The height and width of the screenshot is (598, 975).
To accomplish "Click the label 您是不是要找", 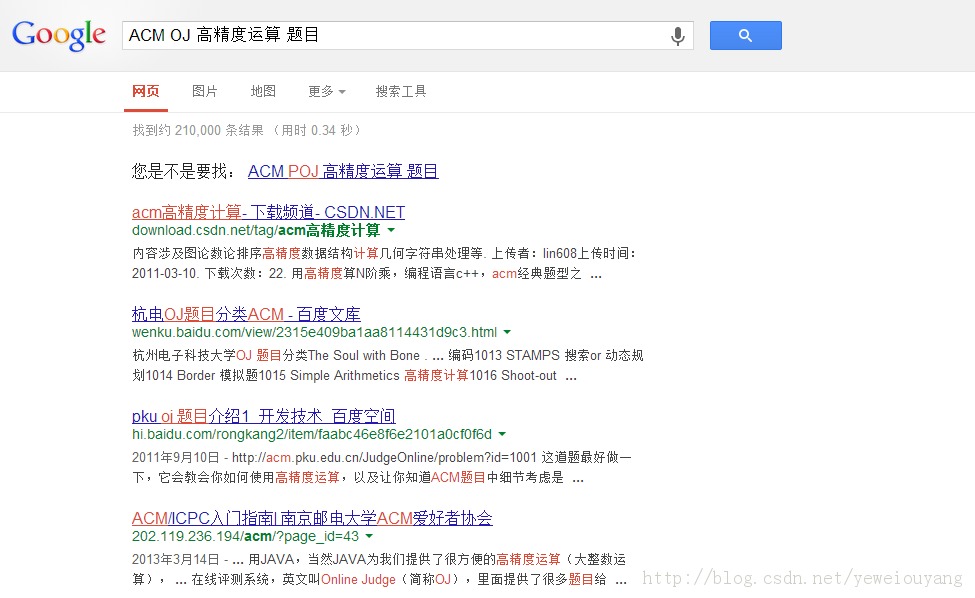I will click(x=183, y=171).
